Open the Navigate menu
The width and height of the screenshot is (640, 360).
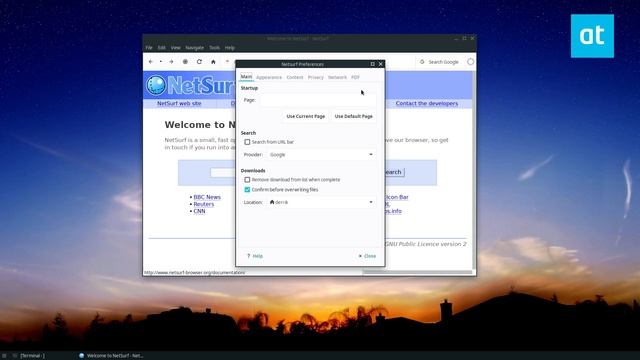pos(195,48)
